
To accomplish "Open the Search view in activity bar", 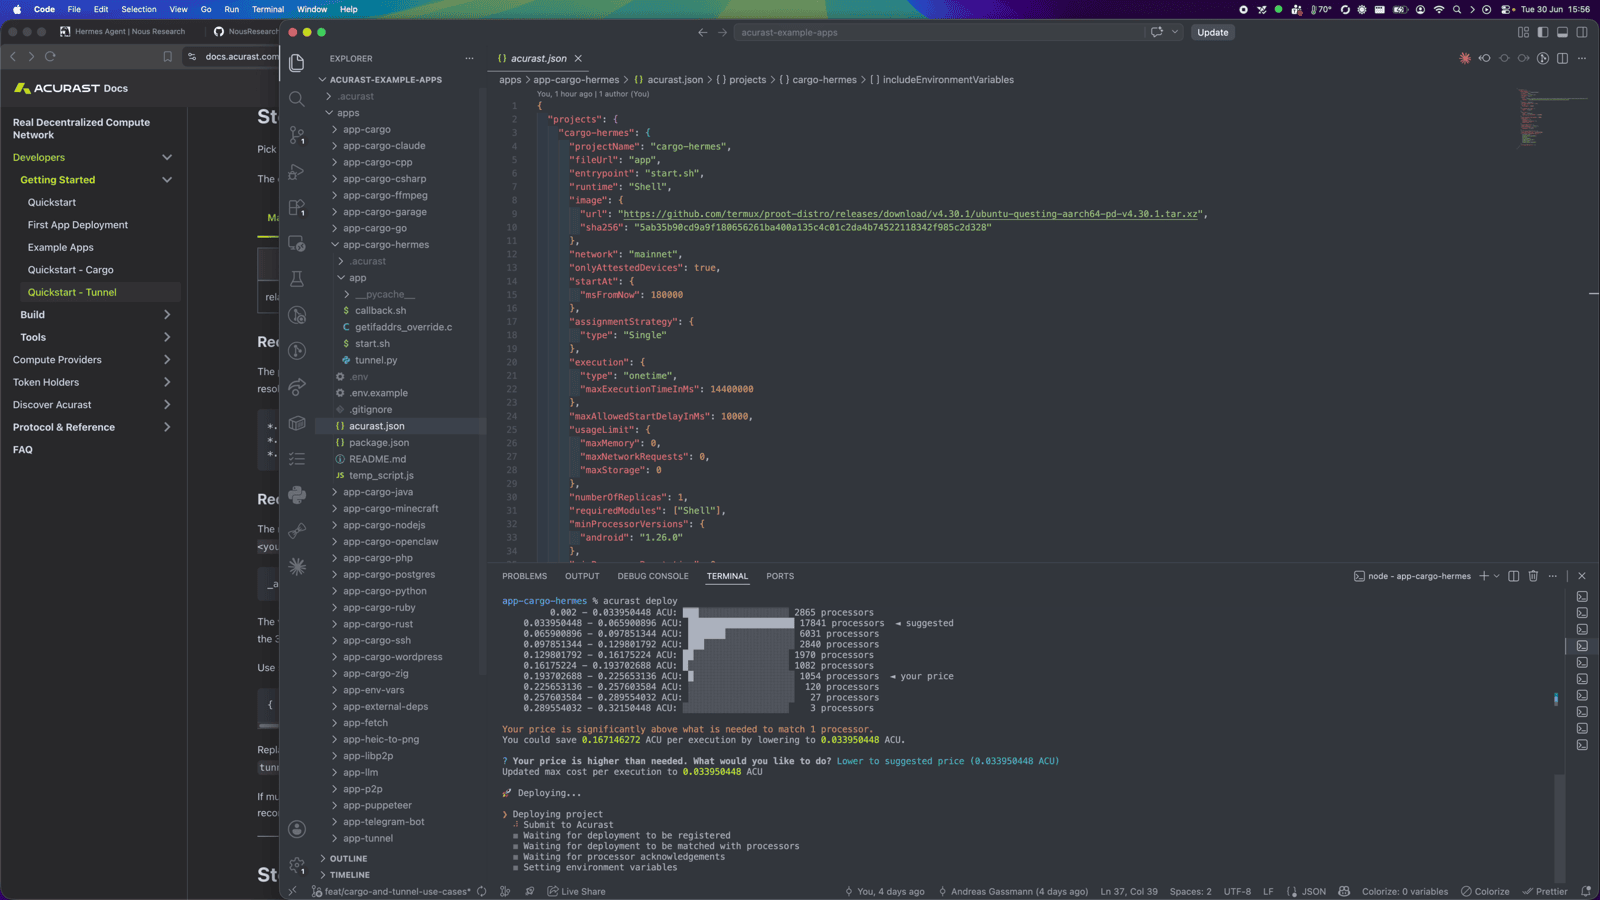I will coord(297,99).
